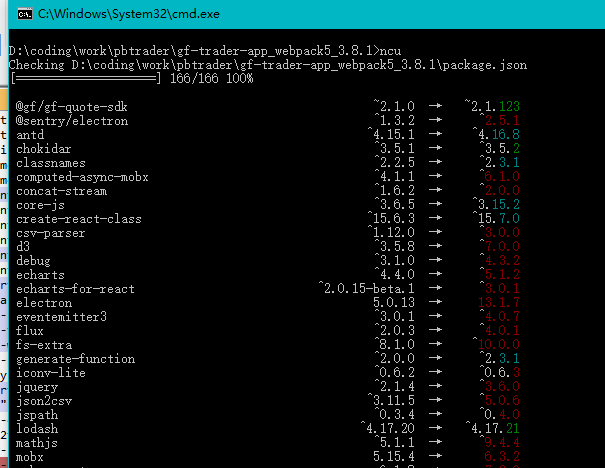Click the jspath package name
This screenshot has width=605, height=468.
37,415
